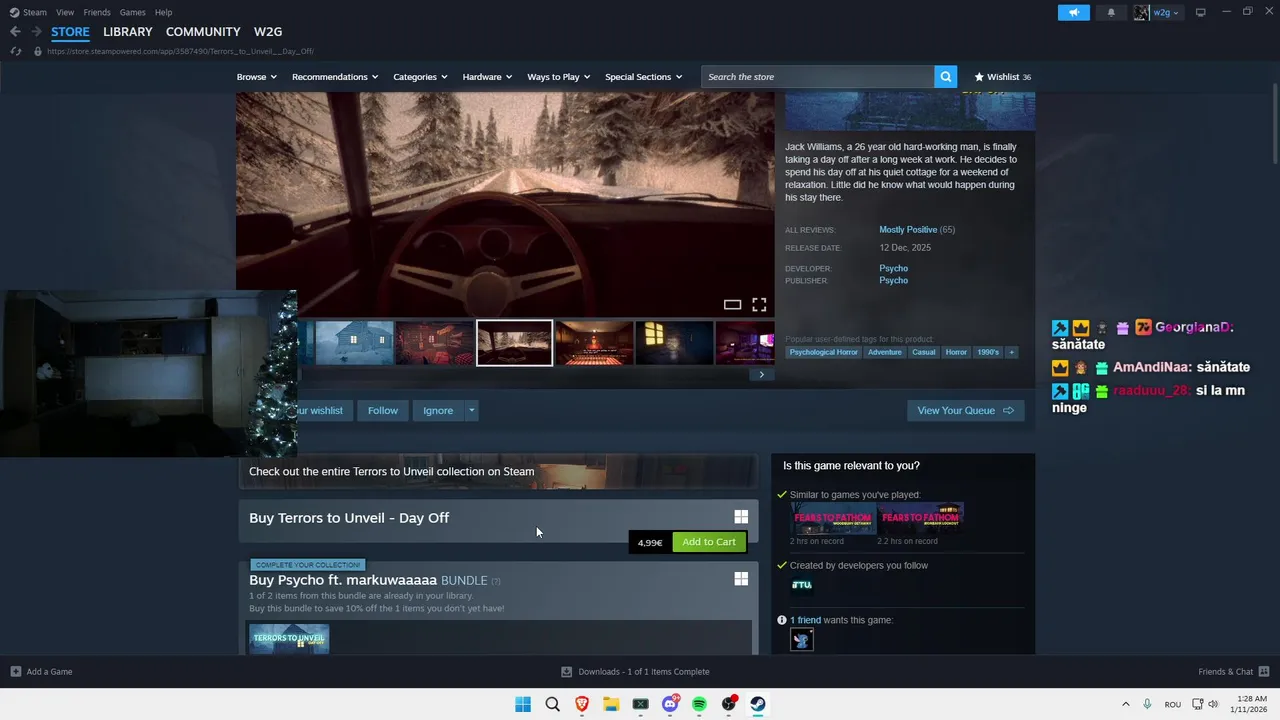Expand the Recommendations dropdown
Screen dimensions: 1280x720
coord(335,77)
